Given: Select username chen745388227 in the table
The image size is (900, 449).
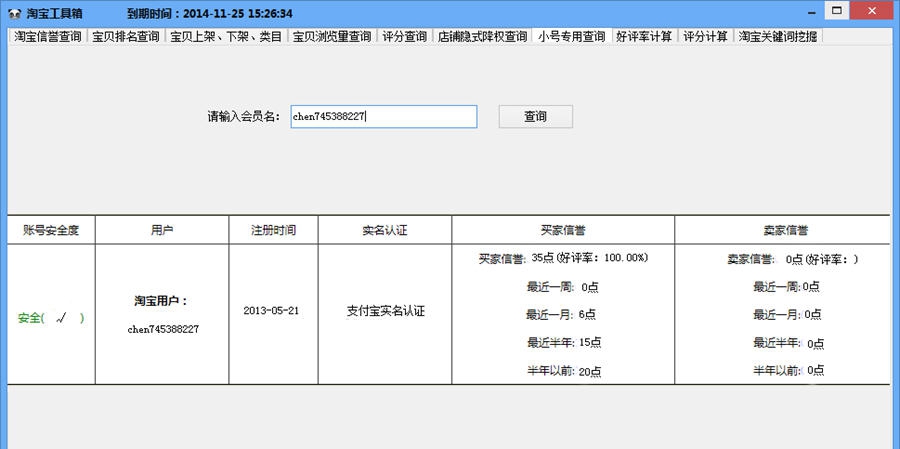Looking at the screenshot, I should click(163, 330).
